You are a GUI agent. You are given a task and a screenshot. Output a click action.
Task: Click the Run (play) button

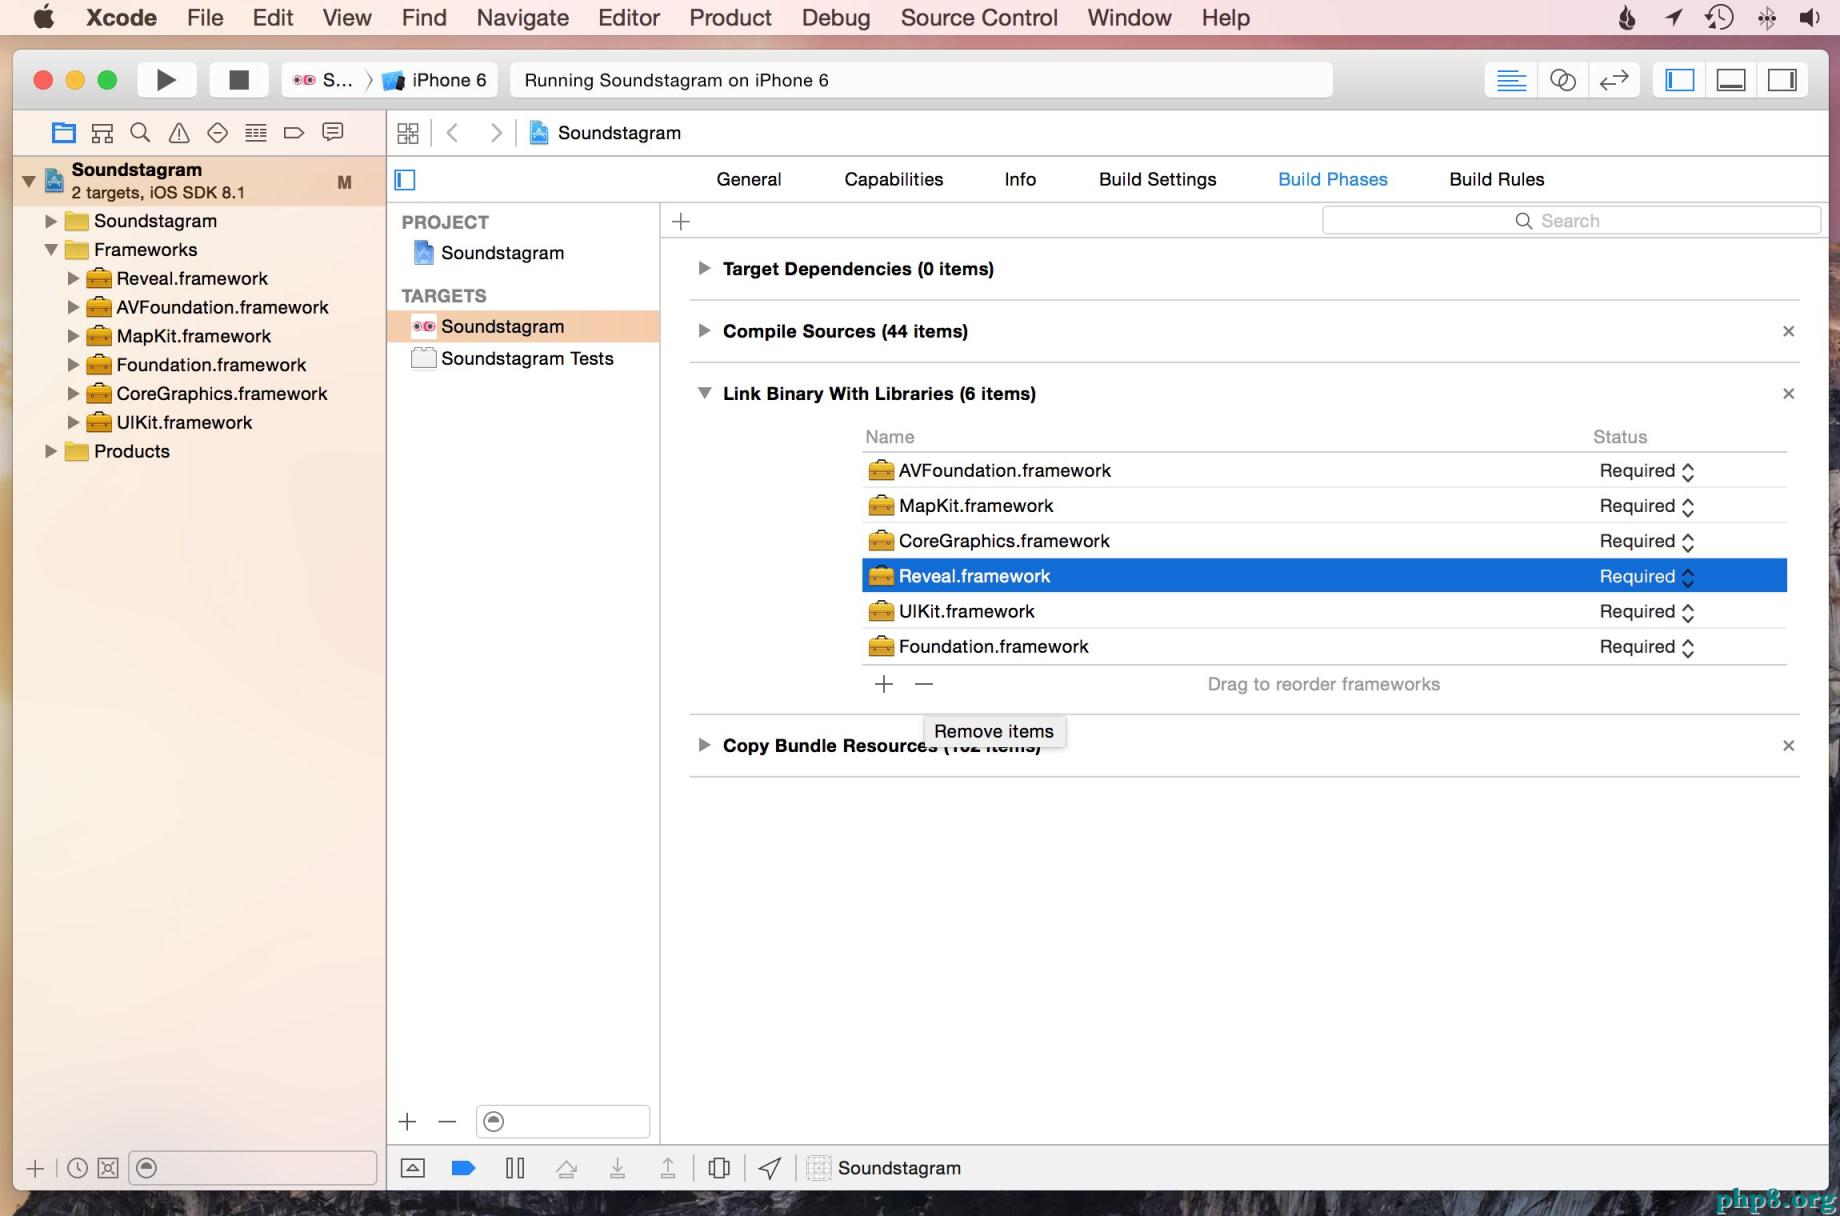tap(166, 80)
